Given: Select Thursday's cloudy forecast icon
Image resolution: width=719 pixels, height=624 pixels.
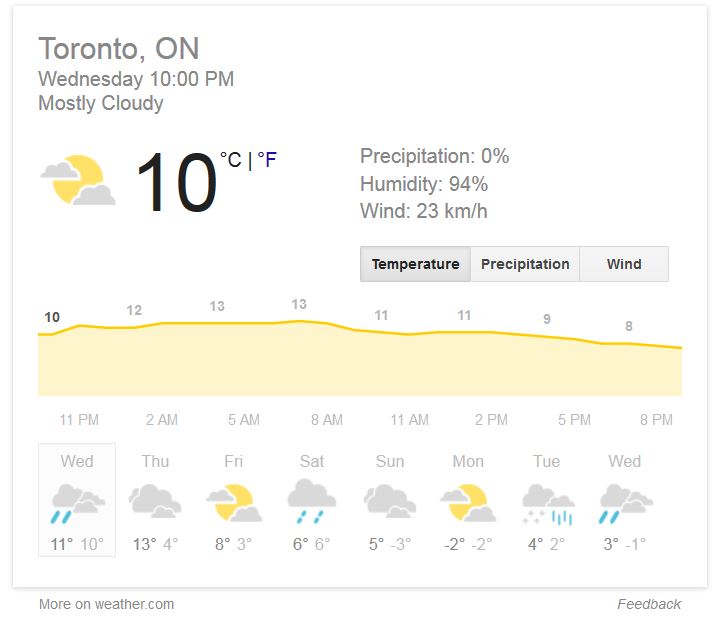Looking at the screenshot, I should (155, 501).
